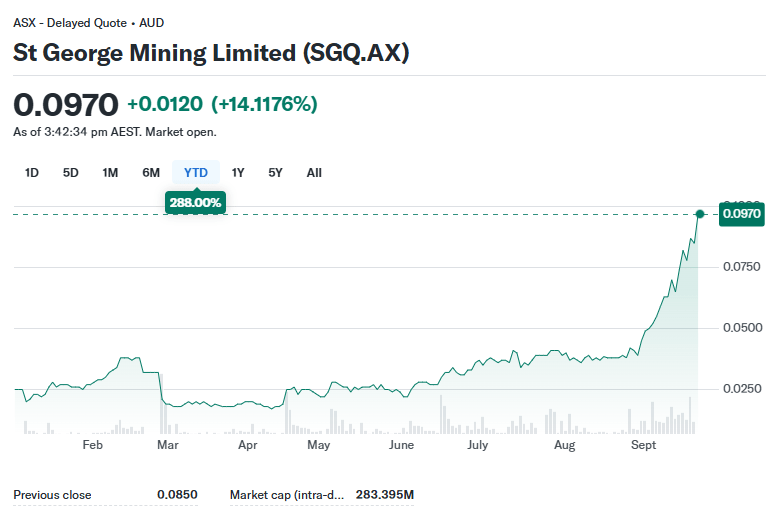The width and height of the screenshot is (774, 511).
Task: Select the 5Y time range
Action: [x=276, y=173]
